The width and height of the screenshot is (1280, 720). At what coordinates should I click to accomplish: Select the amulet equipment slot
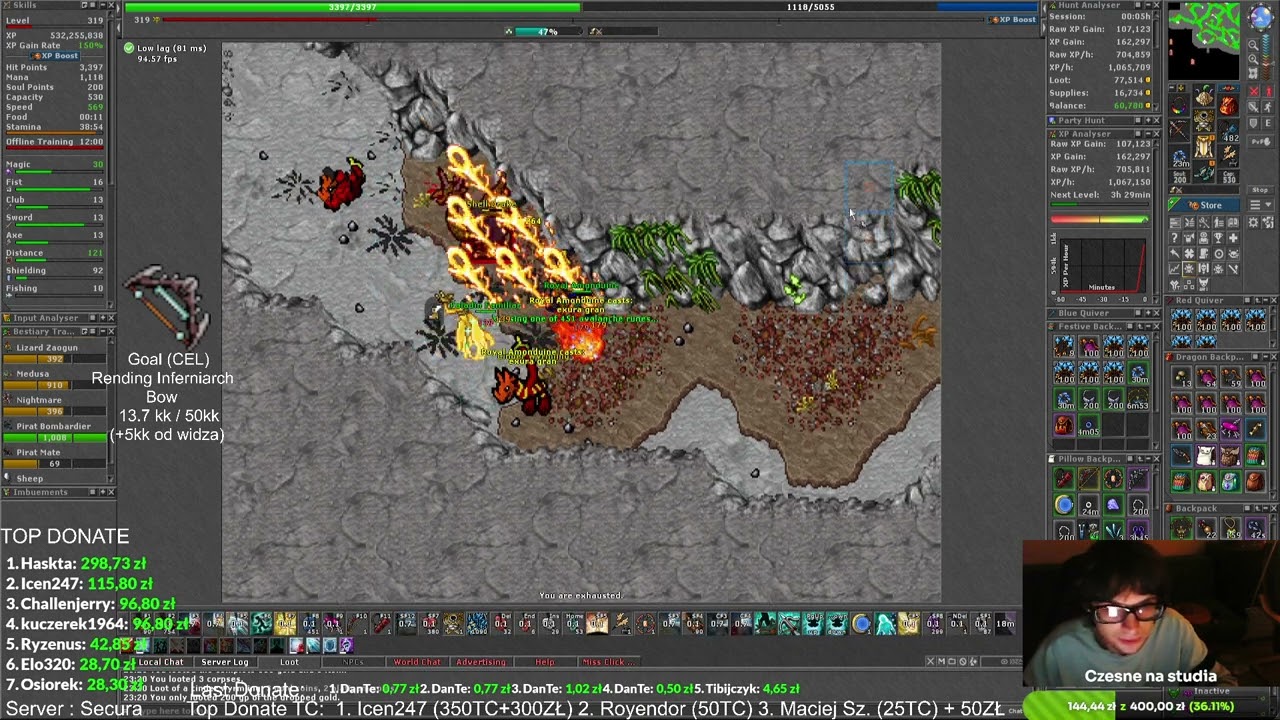(x=1179, y=106)
